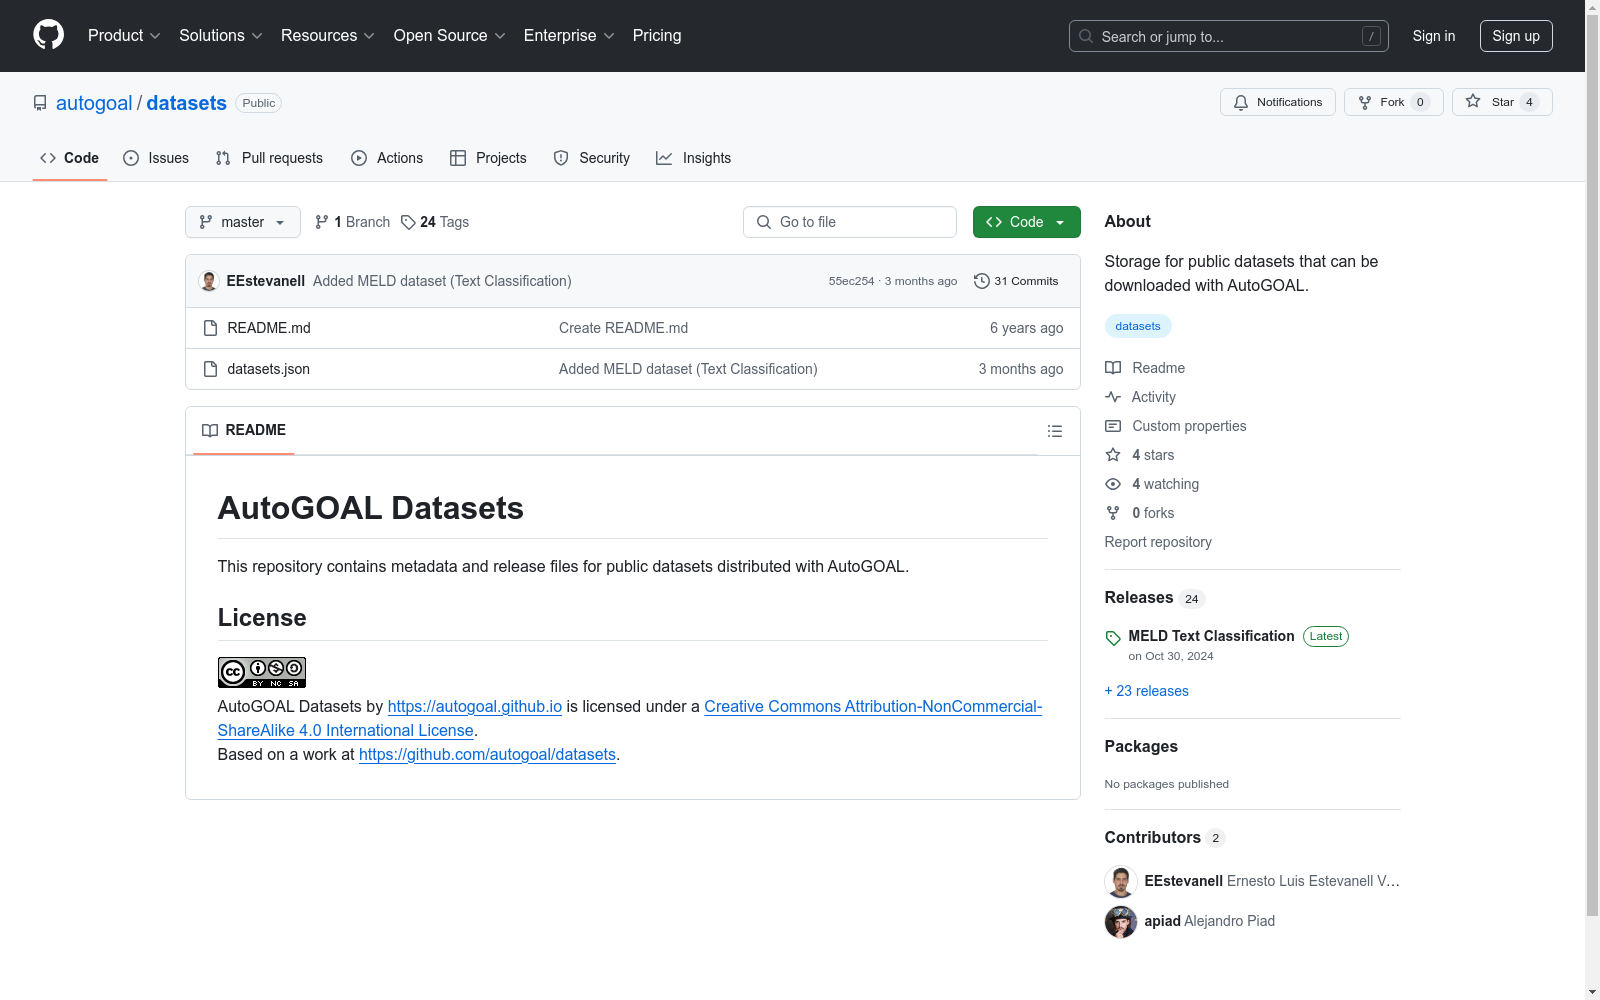Open the Pull requests tab
1600x1000 pixels.
[x=269, y=158]
